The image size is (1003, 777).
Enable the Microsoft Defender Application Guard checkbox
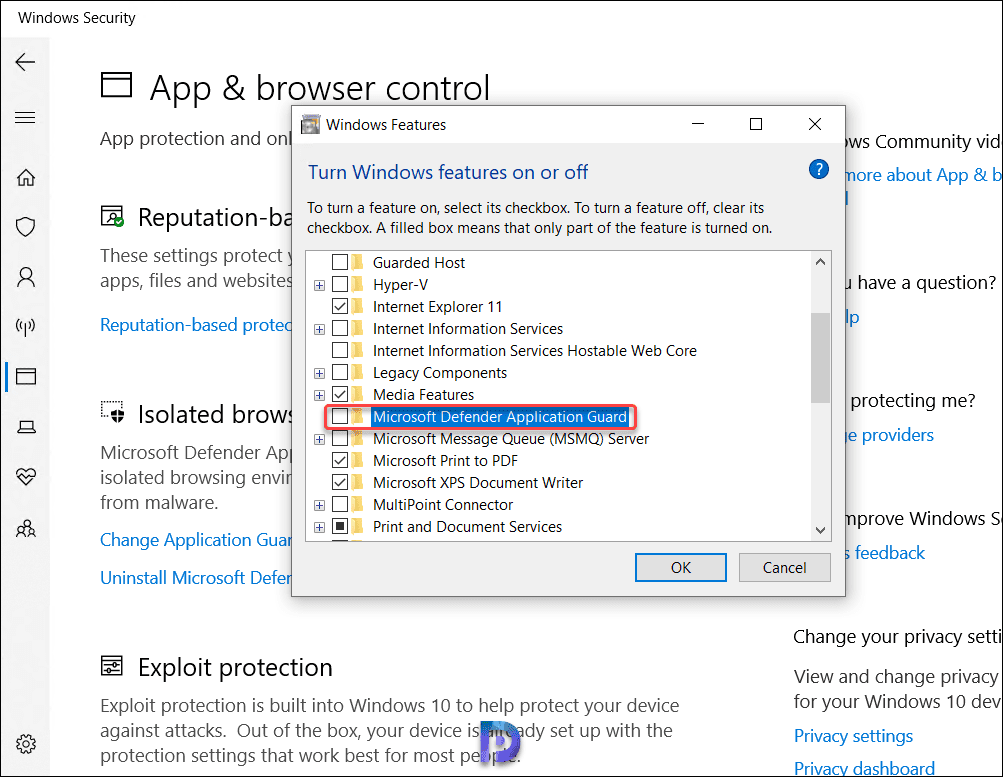point(338,416)
